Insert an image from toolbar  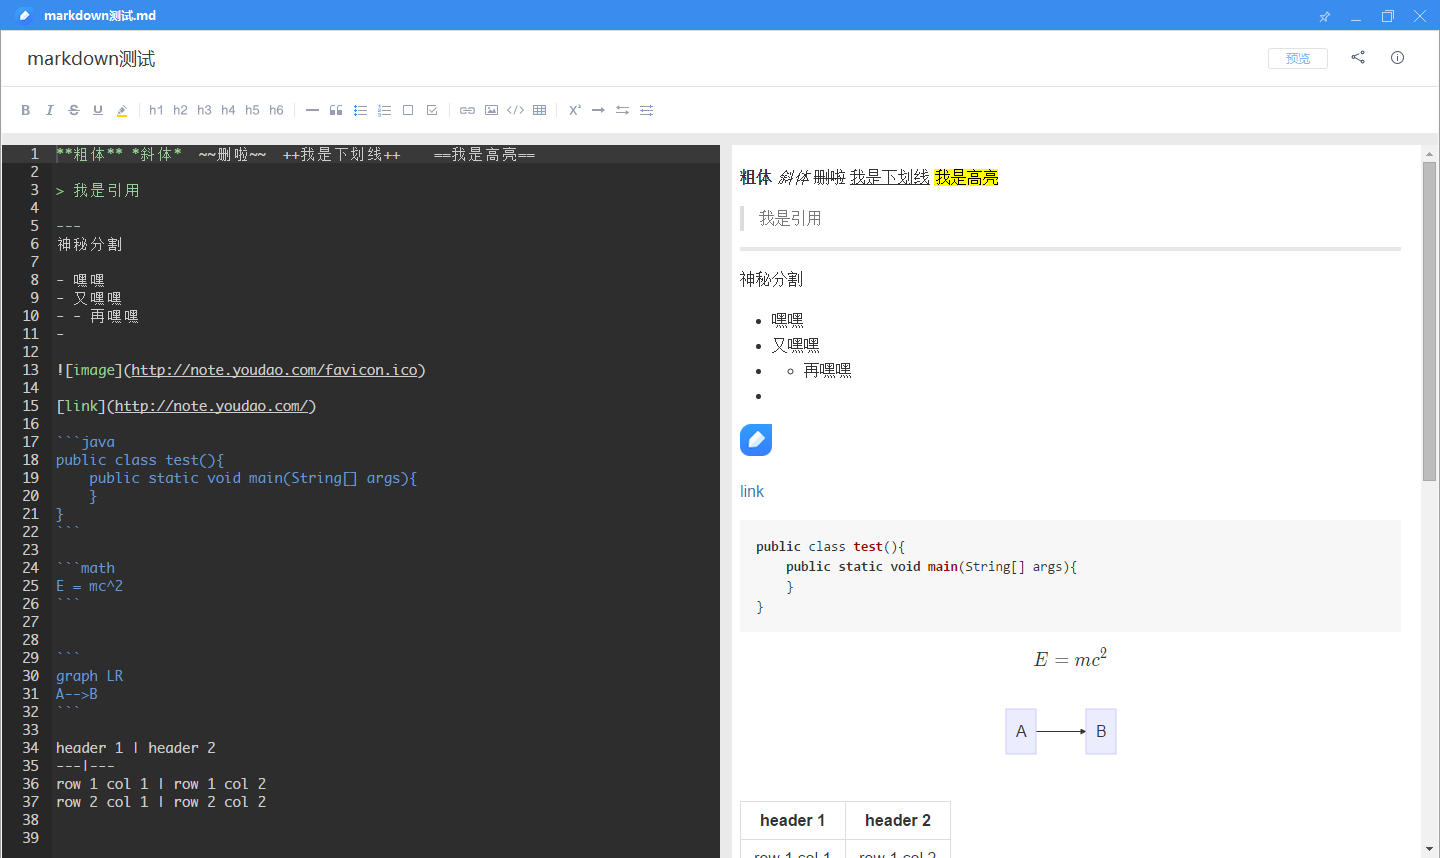point(491,110)
